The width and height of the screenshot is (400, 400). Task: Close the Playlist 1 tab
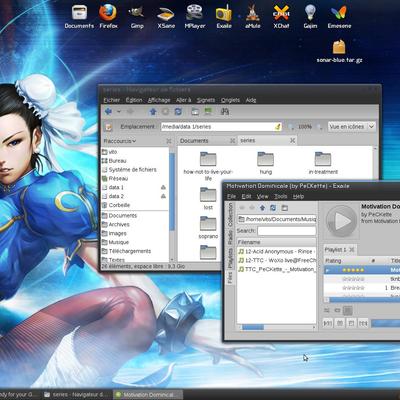click(352, 249)
